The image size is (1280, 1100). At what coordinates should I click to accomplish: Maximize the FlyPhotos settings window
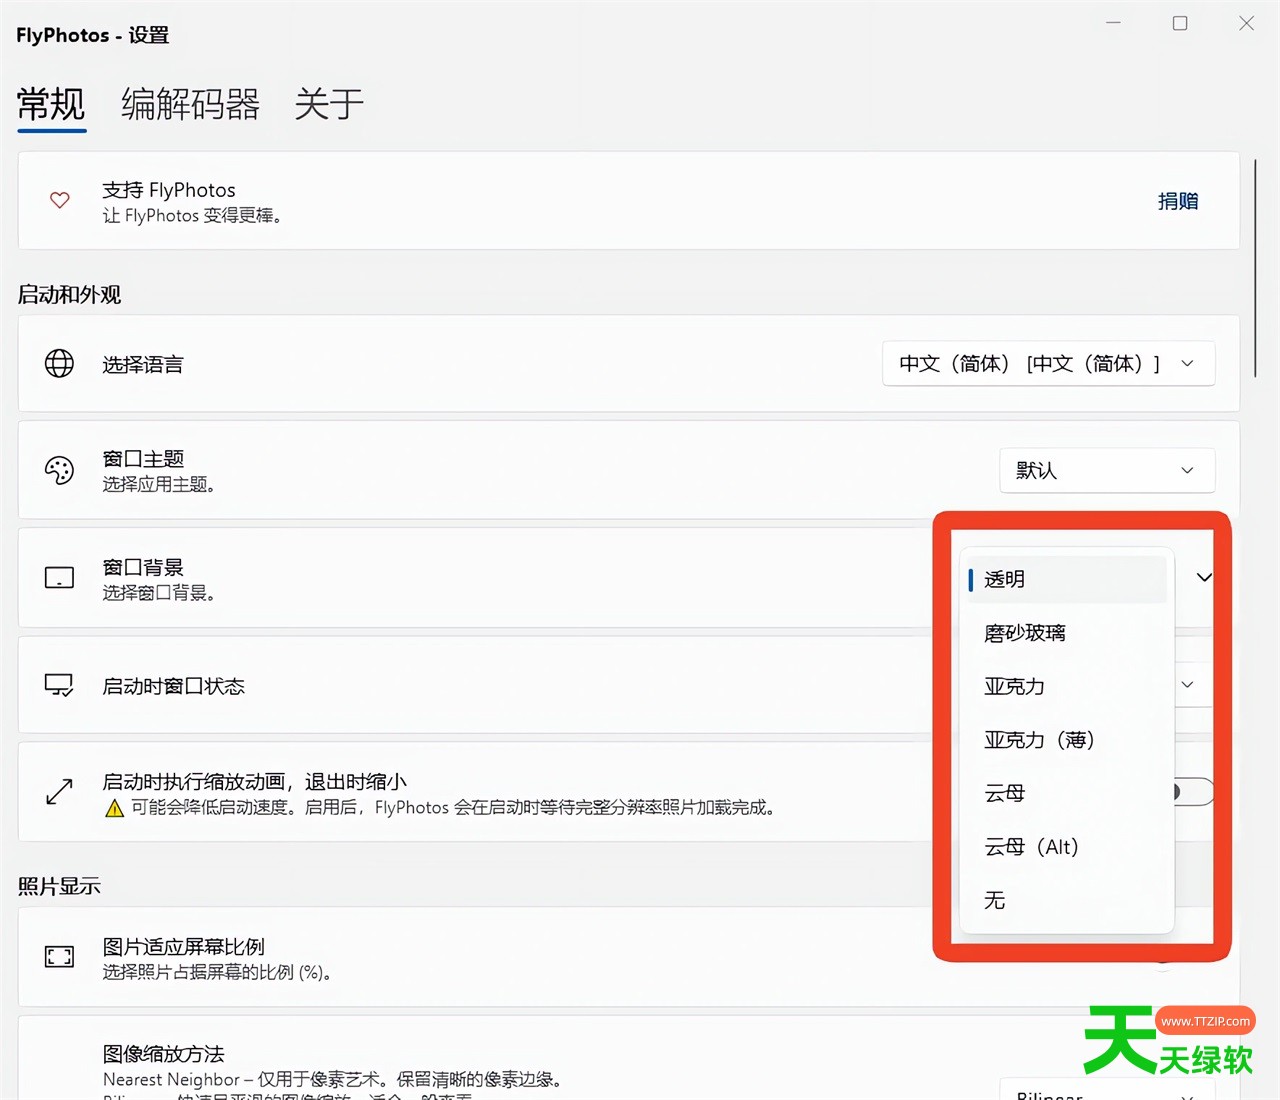(1180, 23)
